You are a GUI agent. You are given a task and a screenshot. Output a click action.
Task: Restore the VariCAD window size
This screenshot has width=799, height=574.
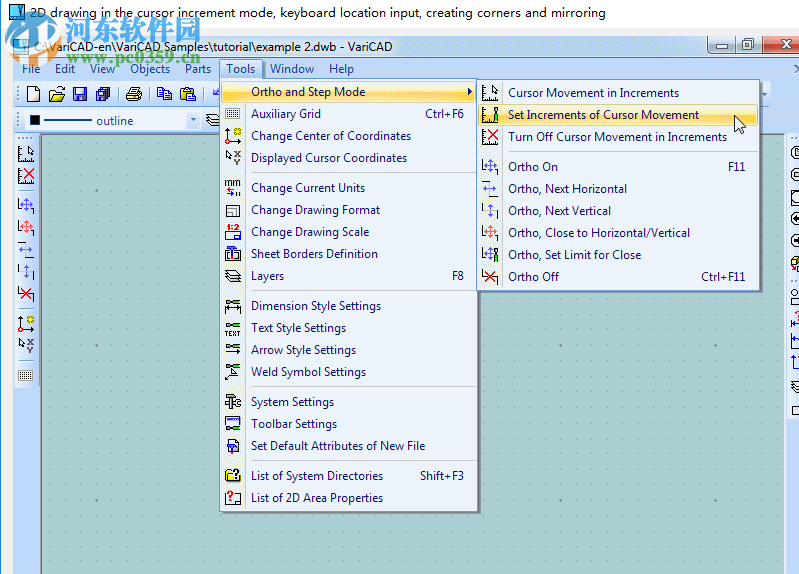click(748, 45)
